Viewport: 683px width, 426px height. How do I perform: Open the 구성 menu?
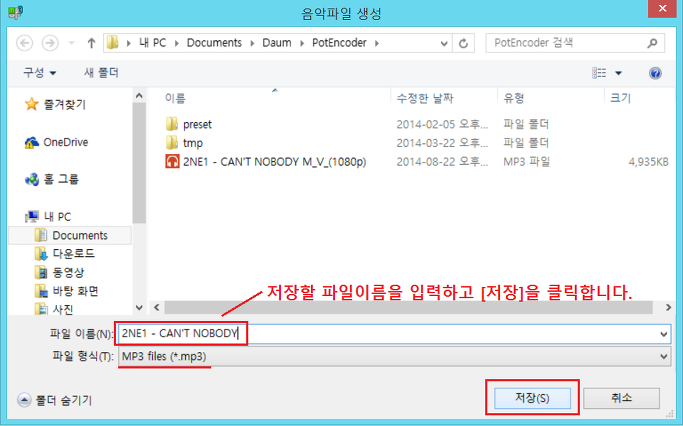click(x=40, y=72)
